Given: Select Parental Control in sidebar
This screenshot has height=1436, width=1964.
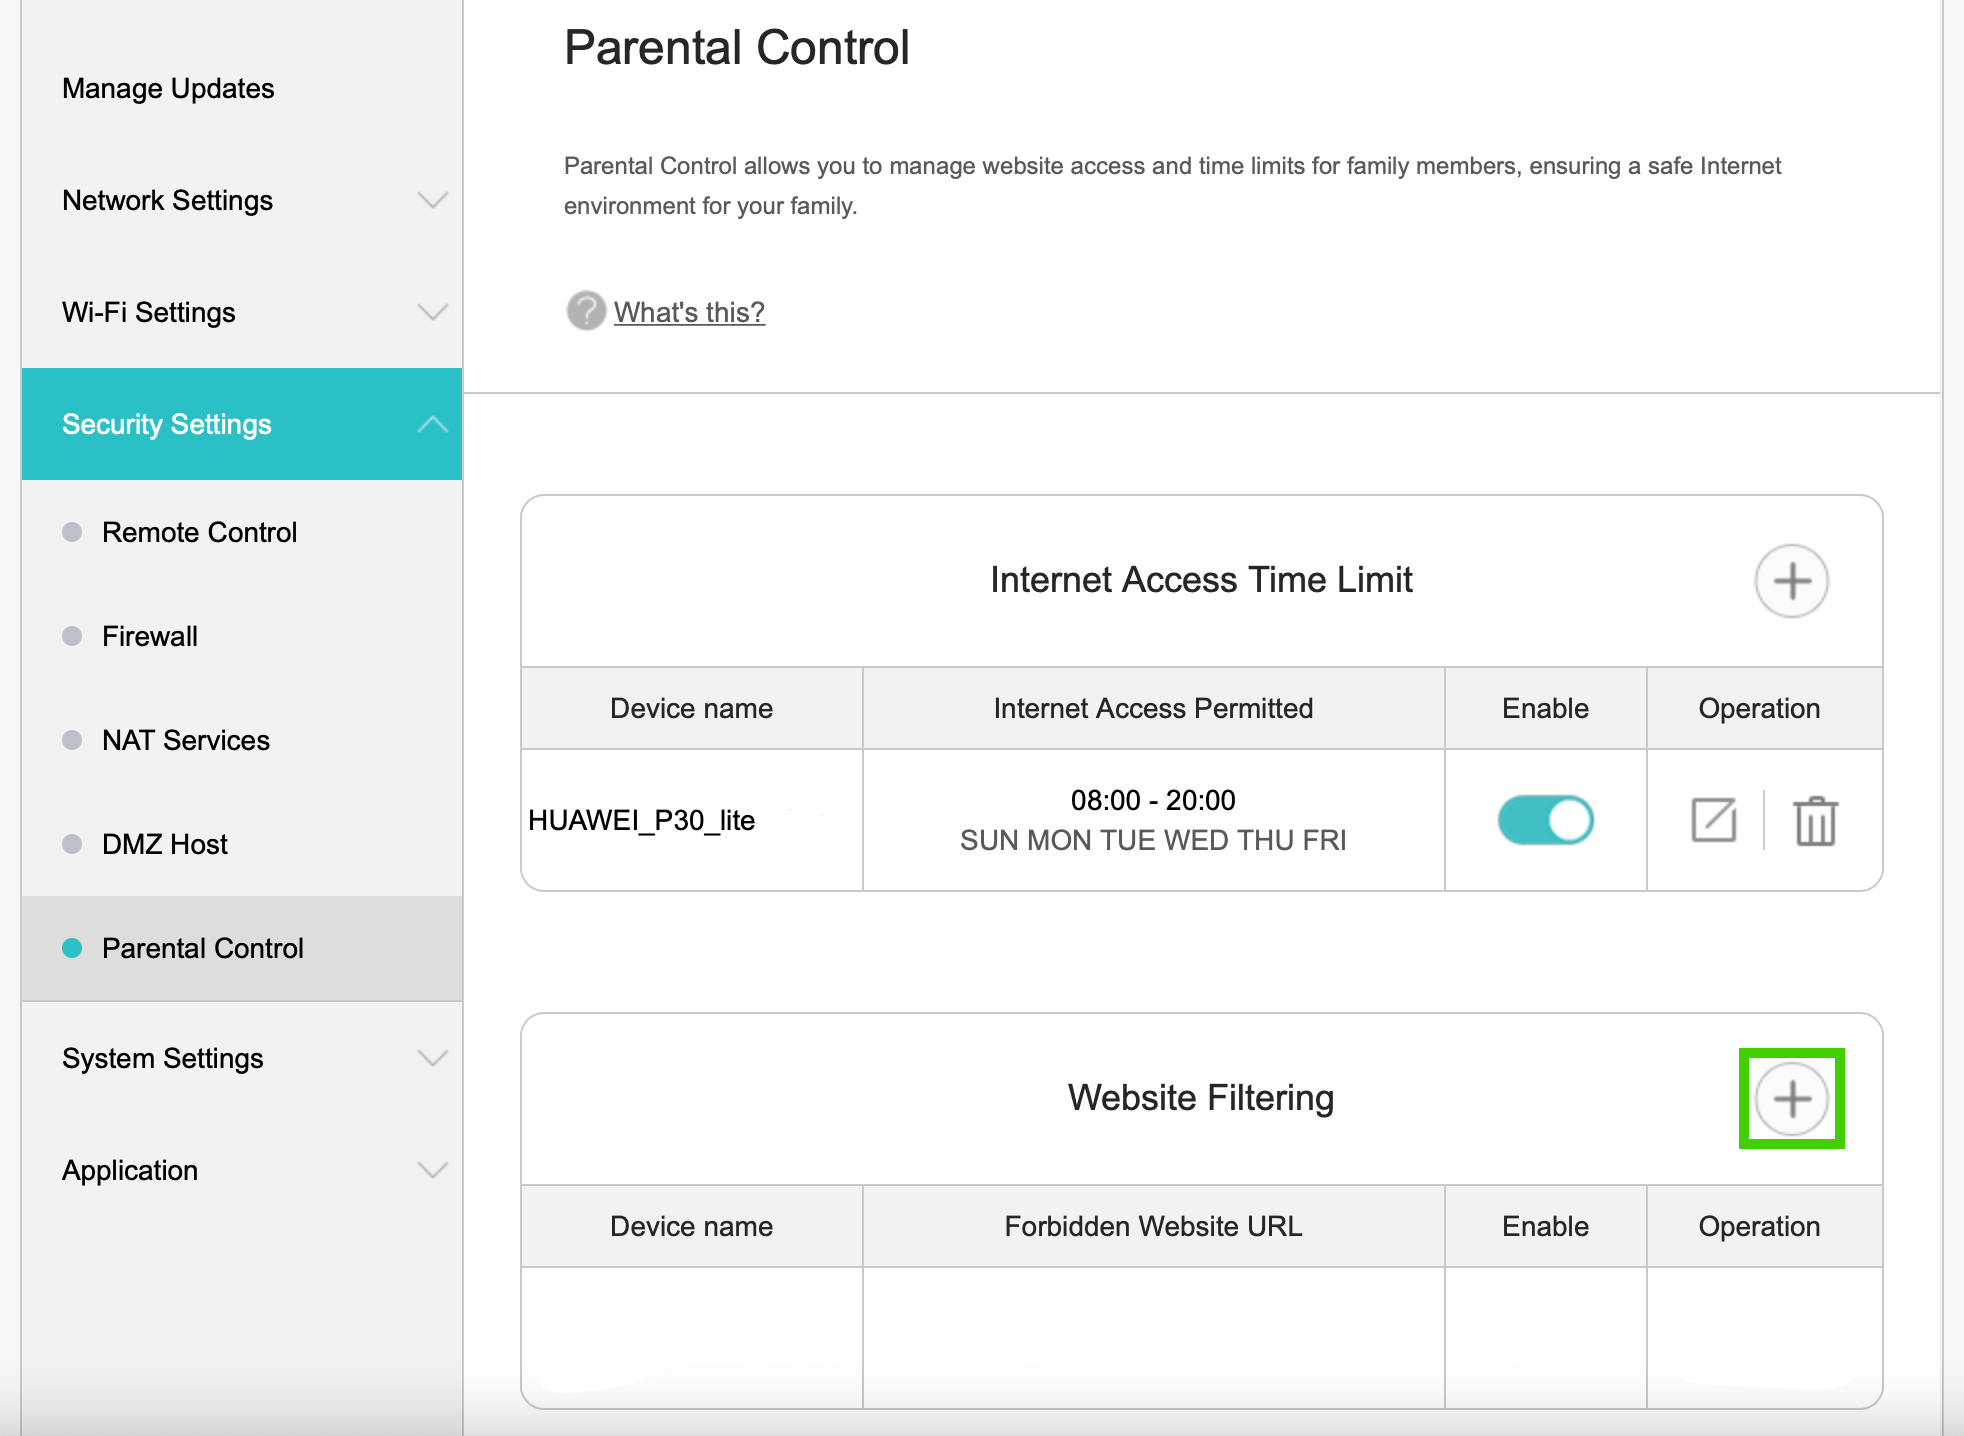Looking at the screenshot, I should point(202,948).
